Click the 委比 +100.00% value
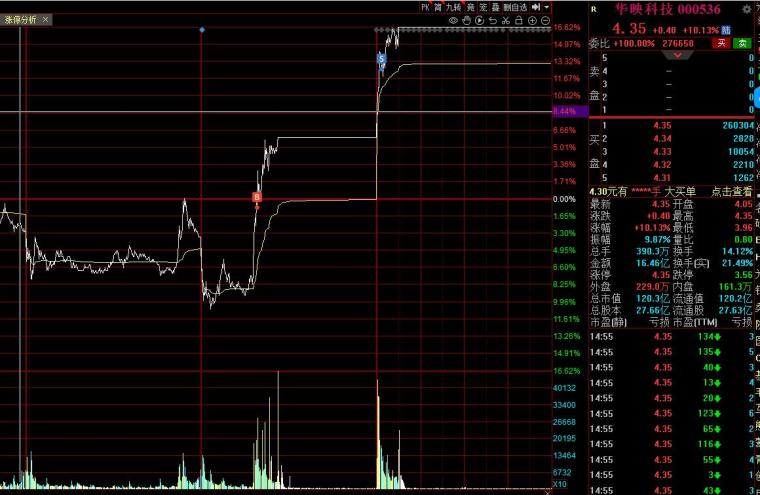 (x=634, y=44)
